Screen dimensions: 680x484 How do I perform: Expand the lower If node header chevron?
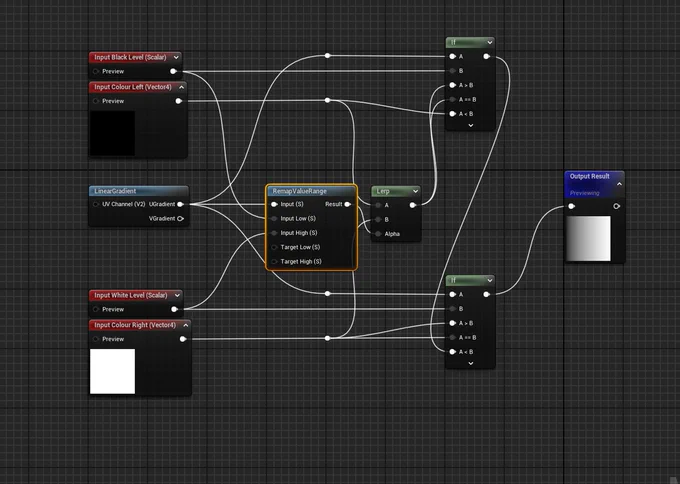[x=490, y=281]
